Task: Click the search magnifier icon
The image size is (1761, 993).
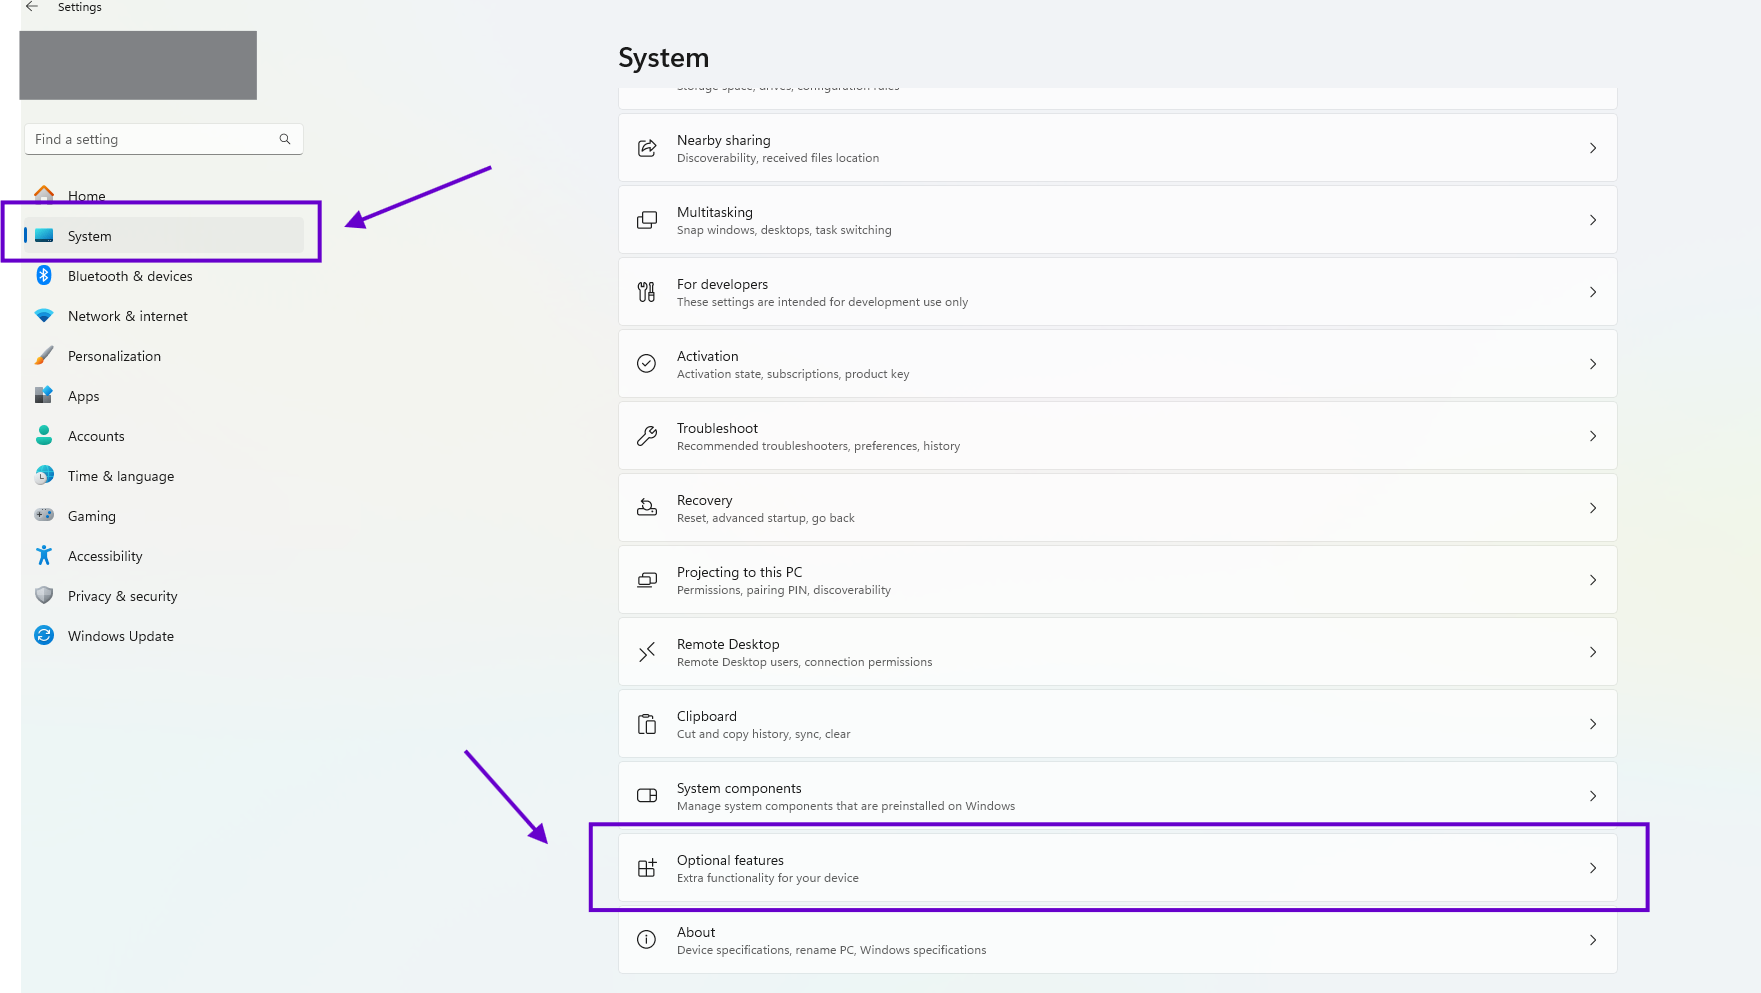Action: (x=285, y=139)
